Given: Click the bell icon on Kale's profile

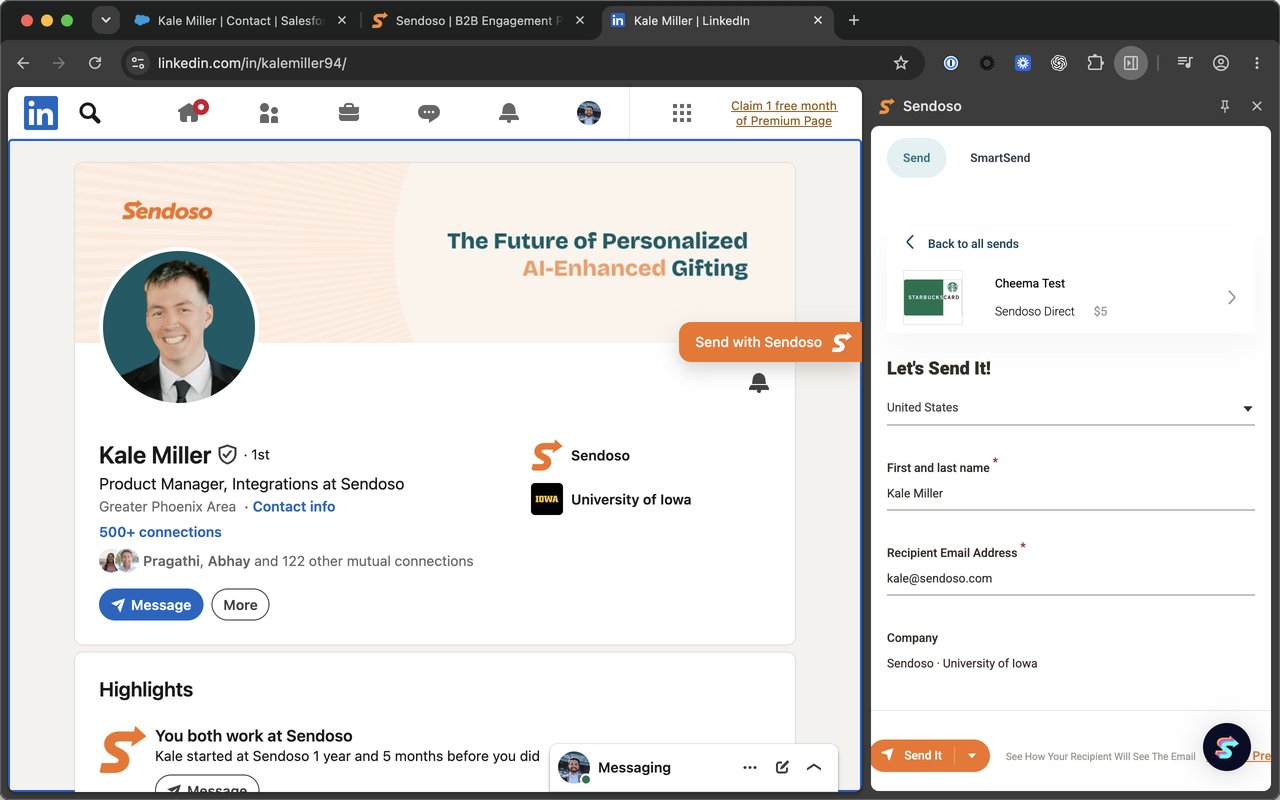Looking at the screenshot, I should coord(759,382).
